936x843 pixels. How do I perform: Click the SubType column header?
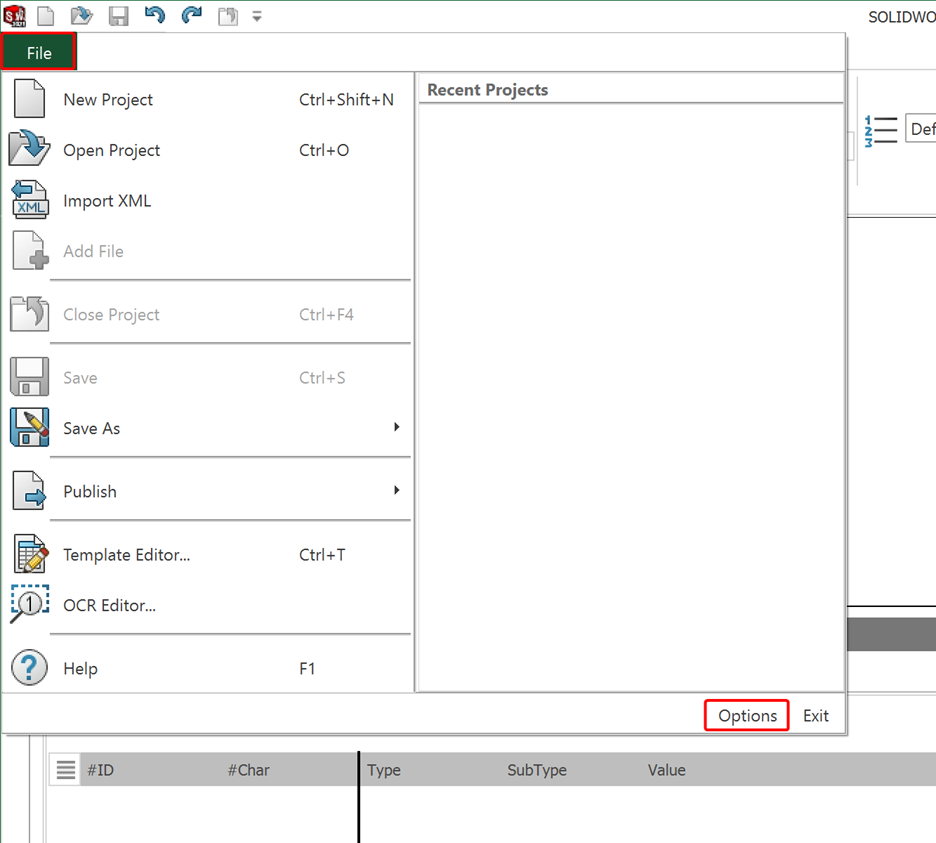[x=537, y=770]
